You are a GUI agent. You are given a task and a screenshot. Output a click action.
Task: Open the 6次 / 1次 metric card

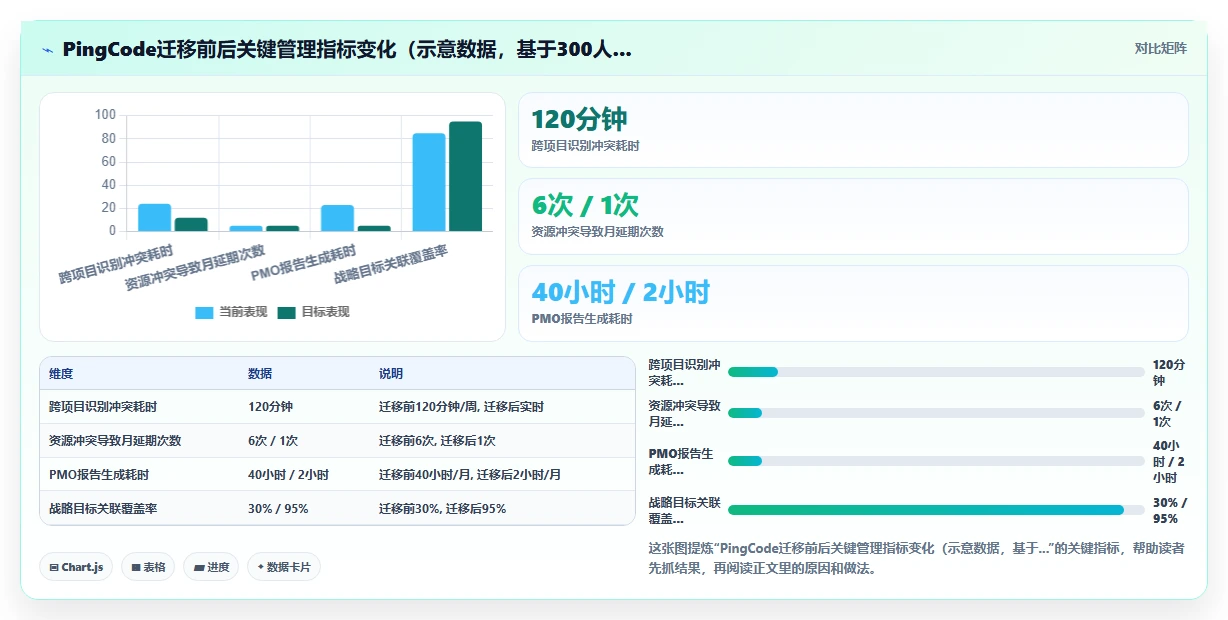coord(853,216)
